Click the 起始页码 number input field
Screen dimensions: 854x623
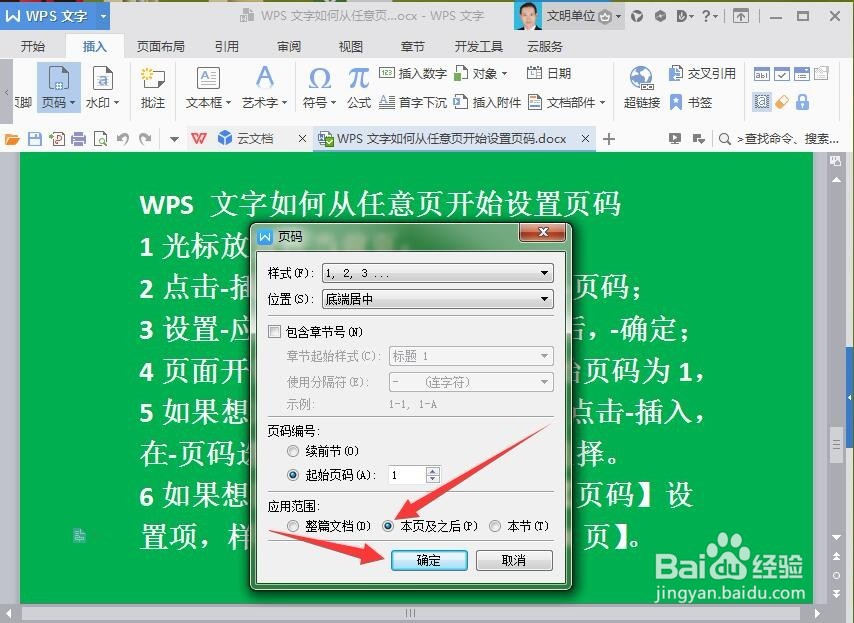(406, 475)
